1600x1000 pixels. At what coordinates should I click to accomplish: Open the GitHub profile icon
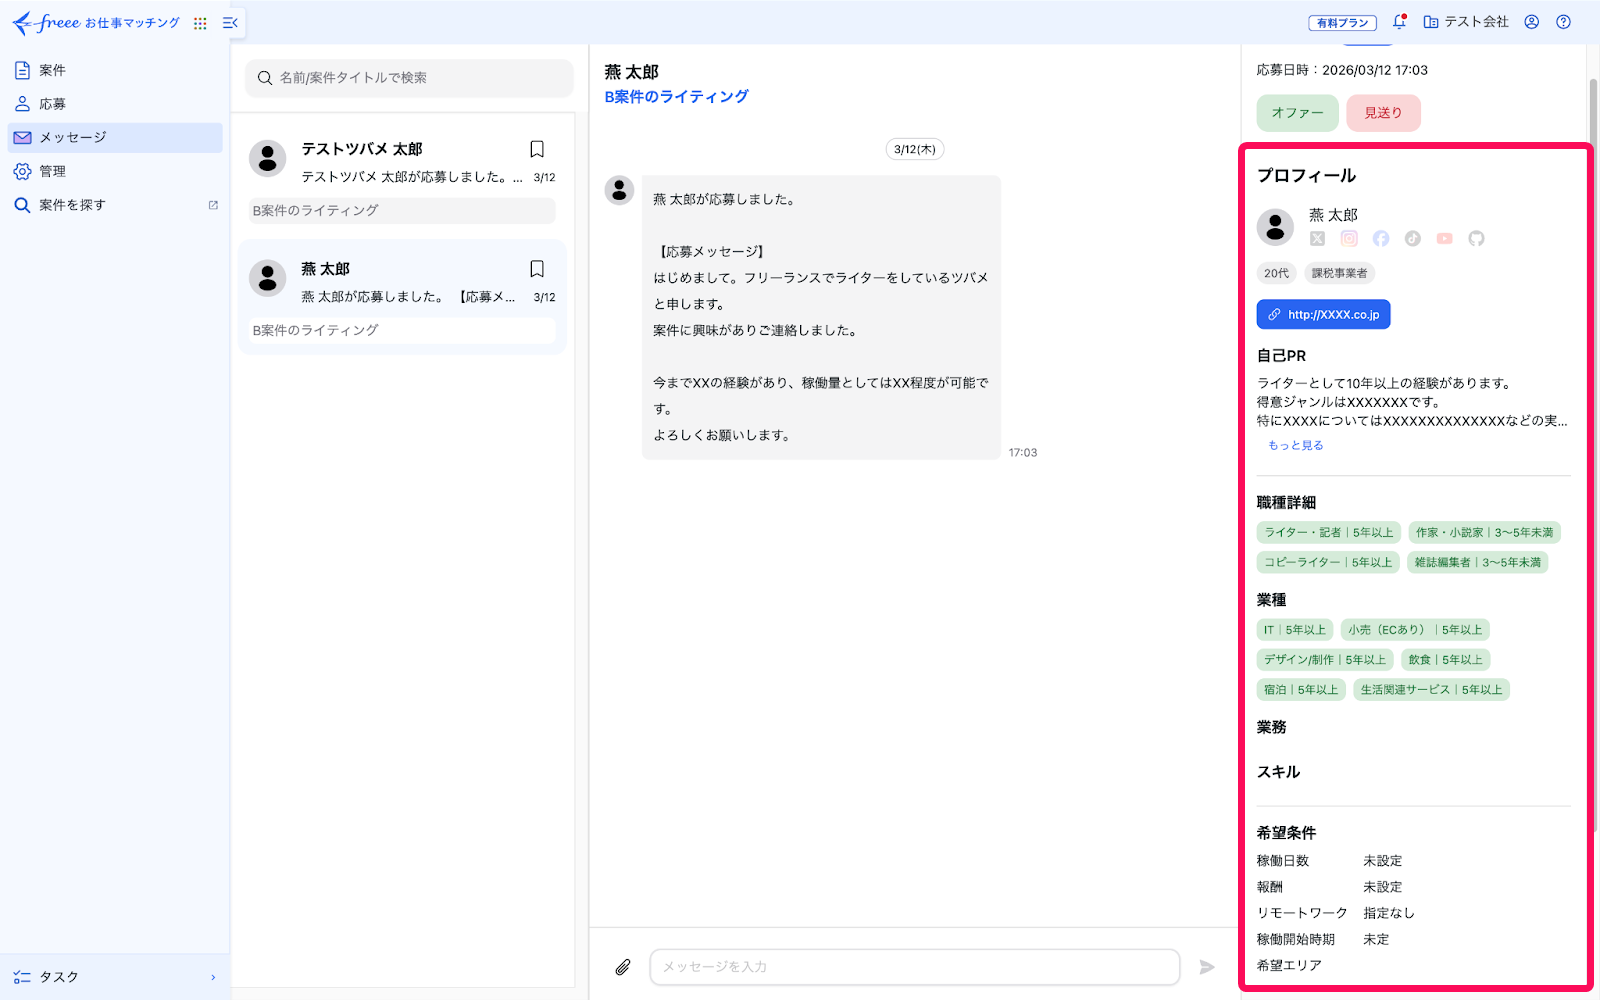1476,238
